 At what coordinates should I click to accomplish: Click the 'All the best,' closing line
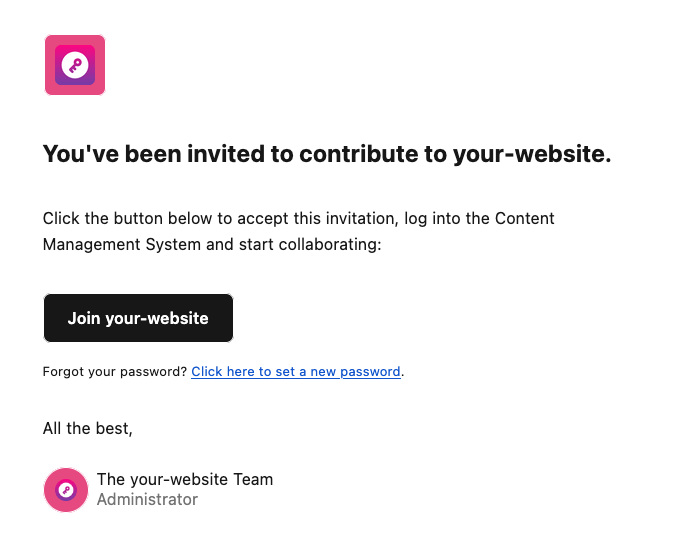click(88, 428)
